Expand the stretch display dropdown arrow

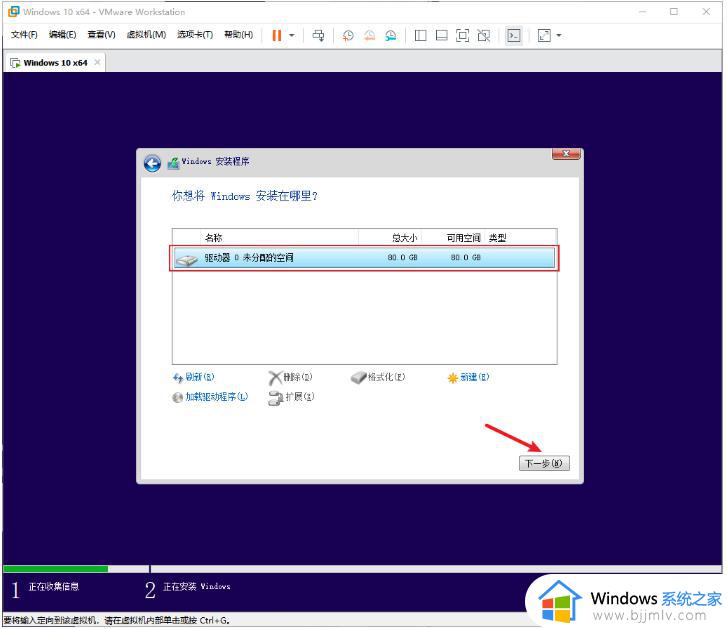click(559, 35)
